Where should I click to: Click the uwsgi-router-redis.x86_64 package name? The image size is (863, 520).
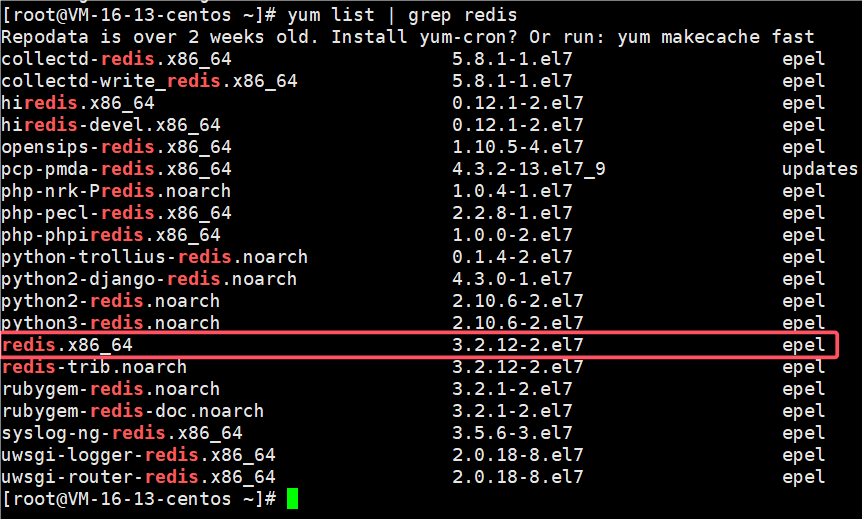(x=138, y=477)
